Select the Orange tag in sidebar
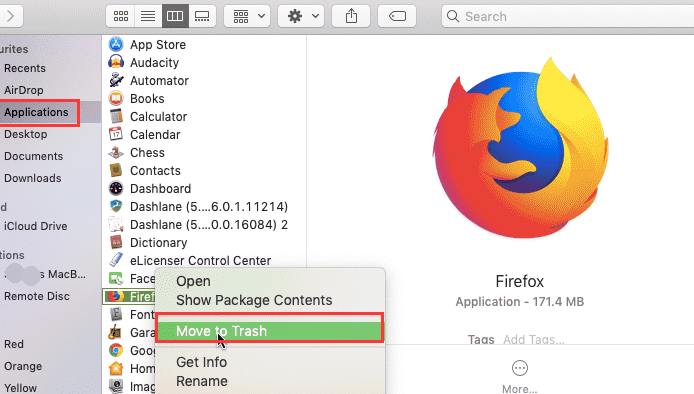 23,366
